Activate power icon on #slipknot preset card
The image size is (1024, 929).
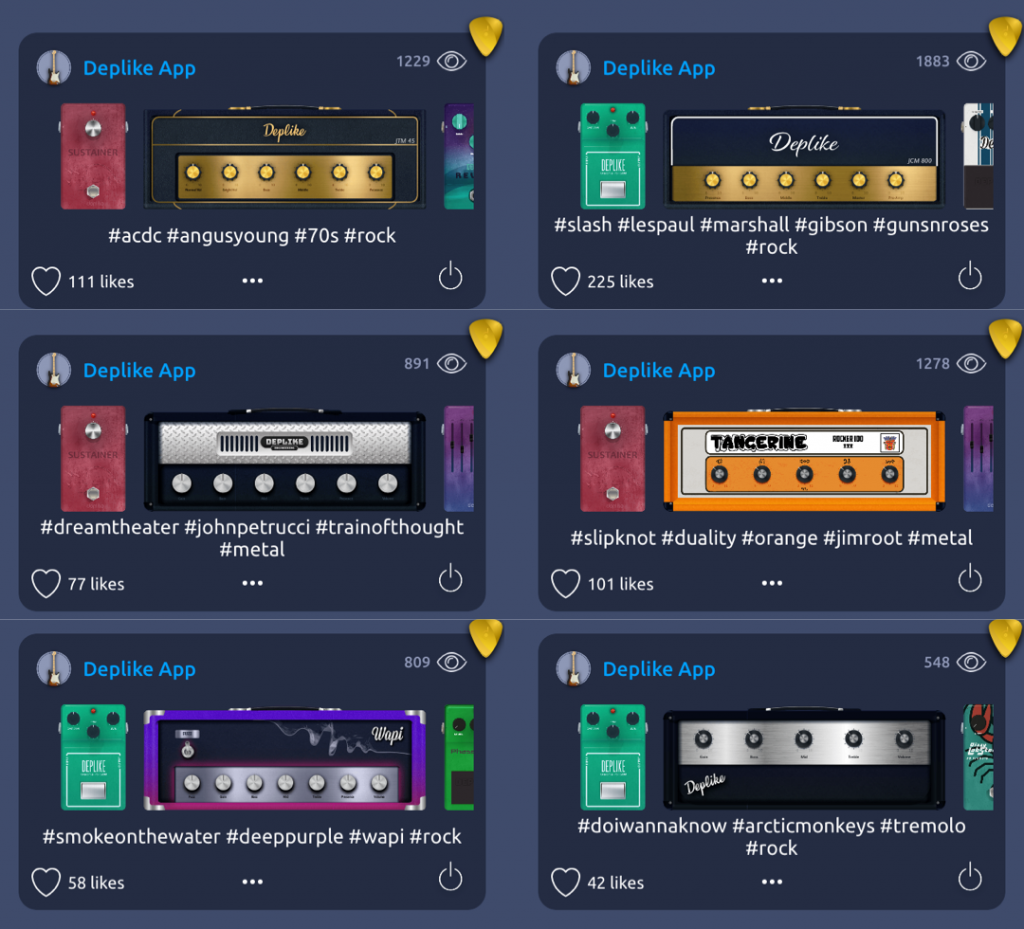pyautogui.click(x=970, y=578)
